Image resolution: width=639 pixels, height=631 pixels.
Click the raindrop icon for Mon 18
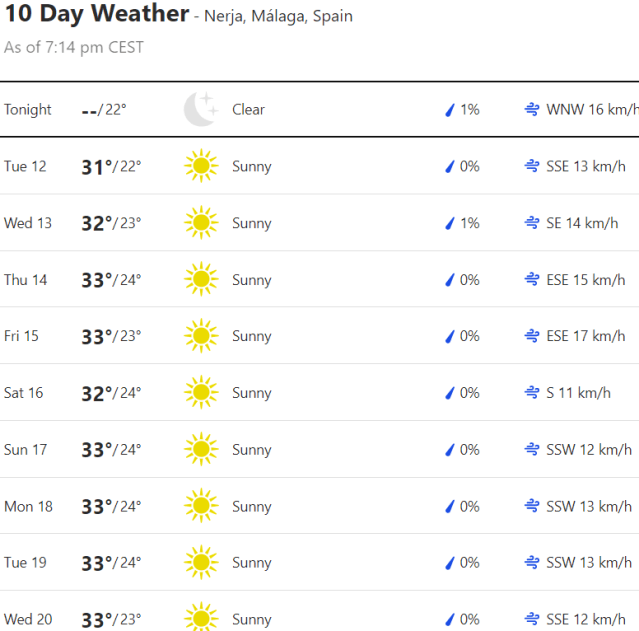coord(450,506)
